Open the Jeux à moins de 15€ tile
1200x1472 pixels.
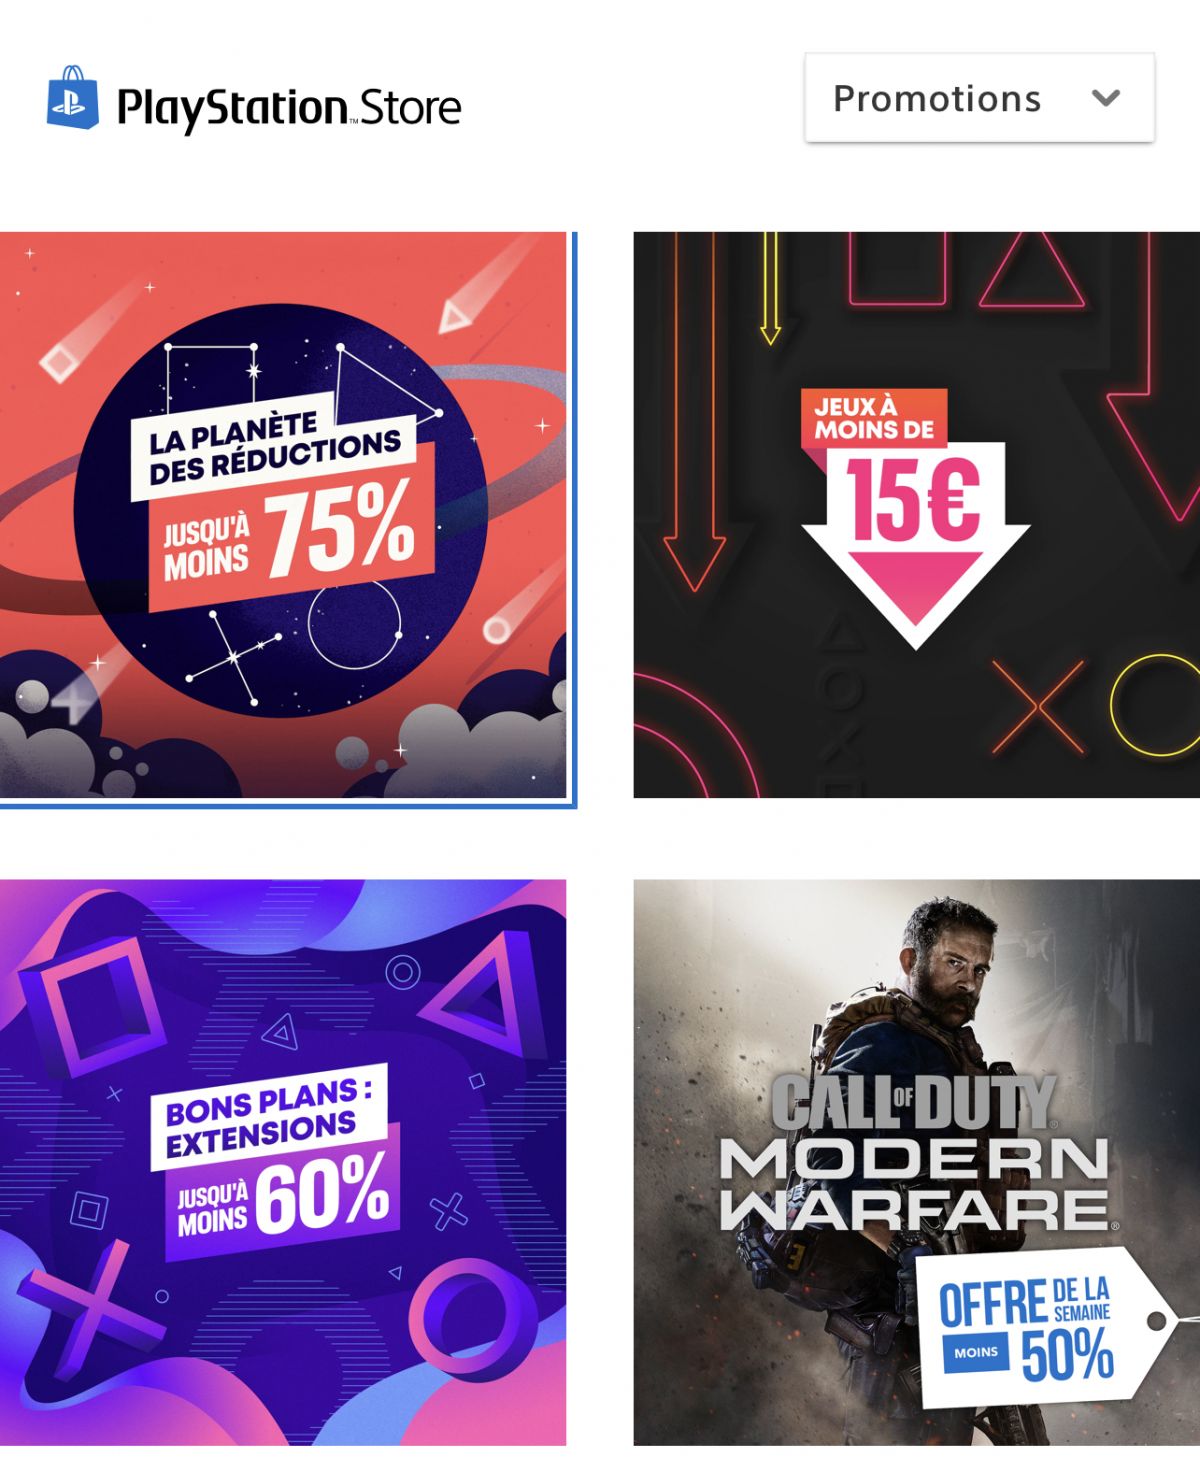point(916,515)
